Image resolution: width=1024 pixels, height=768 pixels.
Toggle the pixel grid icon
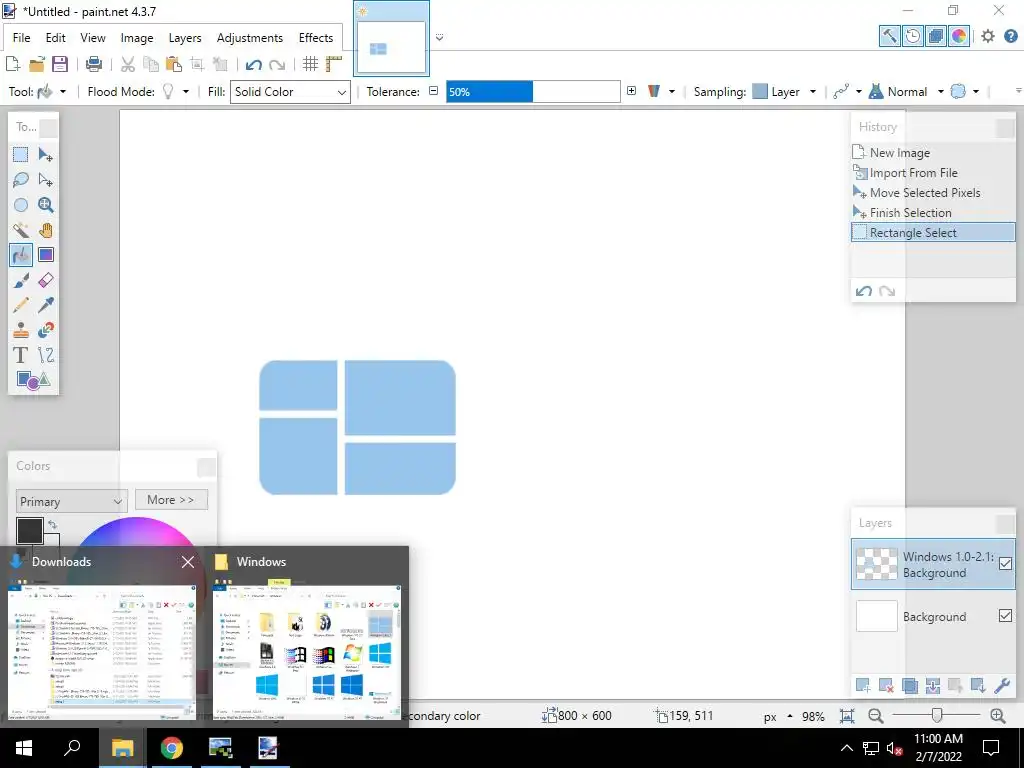click(x=310, y=64)
